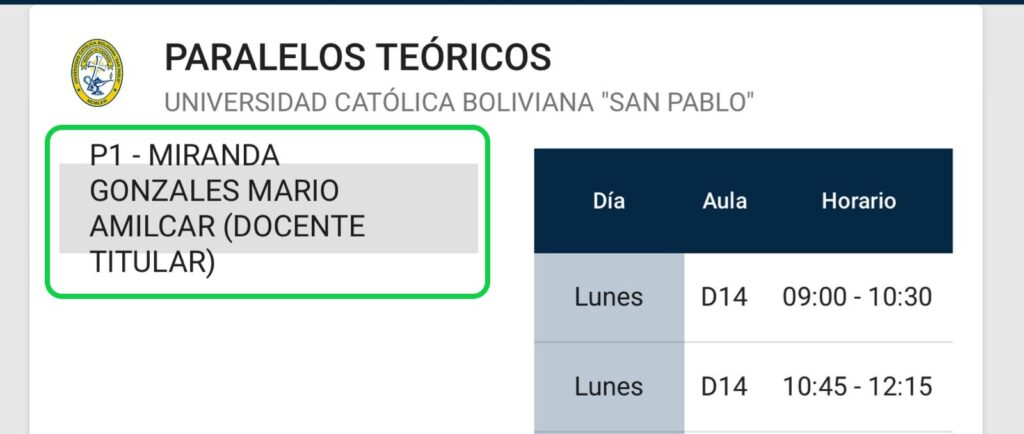The width and height of the screenshot is (1024, 434).
Task: Select Lunes in the 09:00 - 10:30 row
Action: coord(608,297)
